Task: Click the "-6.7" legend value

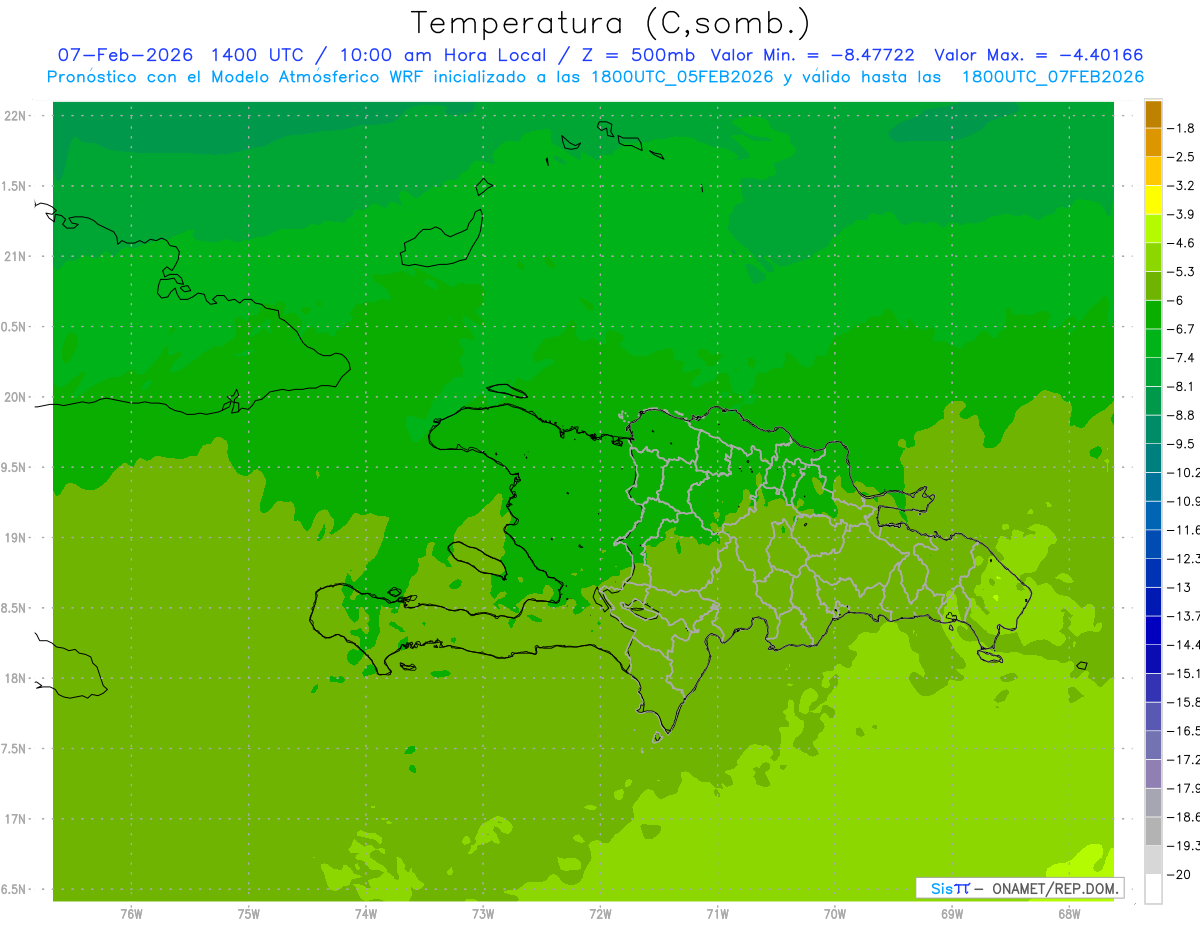Action: [1182, 329]
